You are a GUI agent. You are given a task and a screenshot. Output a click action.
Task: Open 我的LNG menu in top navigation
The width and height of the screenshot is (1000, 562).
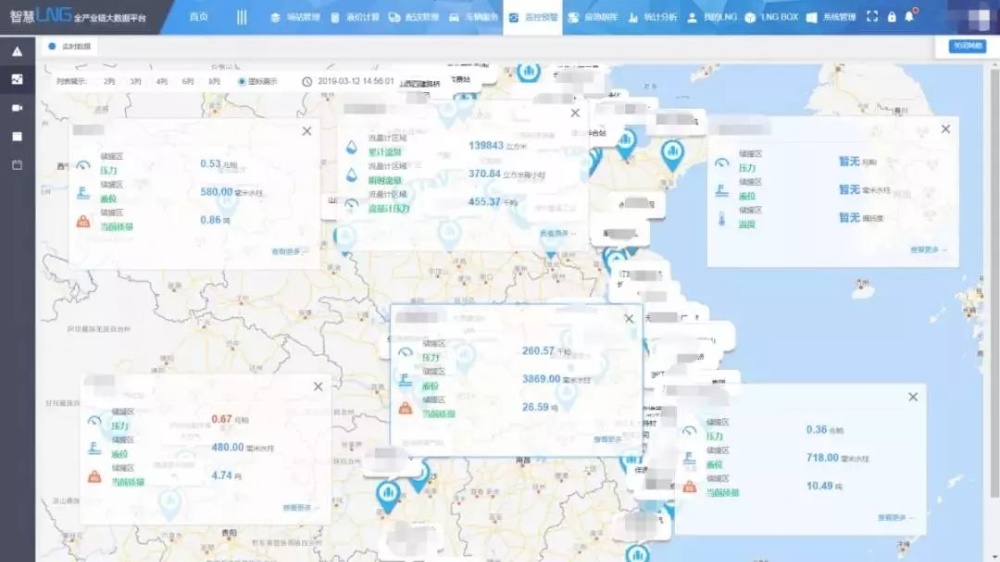[712, 17]
